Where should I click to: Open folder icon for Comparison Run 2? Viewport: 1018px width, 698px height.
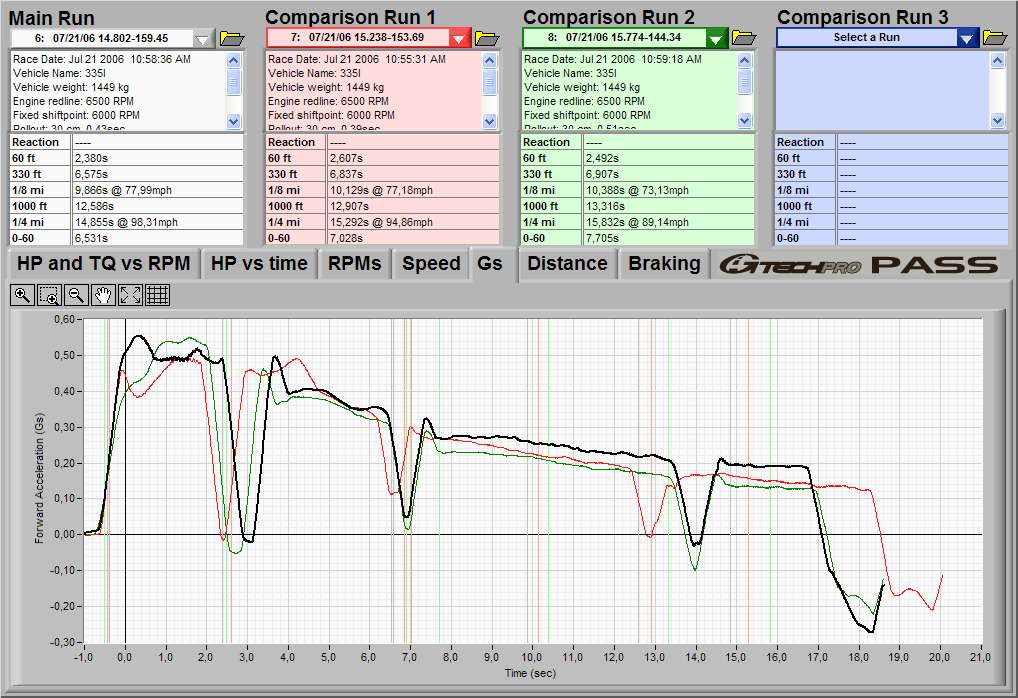pos(744,38)
